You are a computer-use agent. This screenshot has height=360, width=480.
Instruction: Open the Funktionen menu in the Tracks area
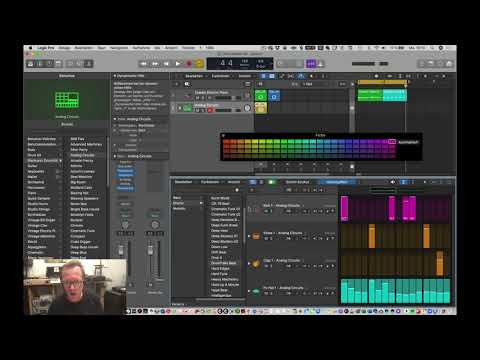[221, 76]
